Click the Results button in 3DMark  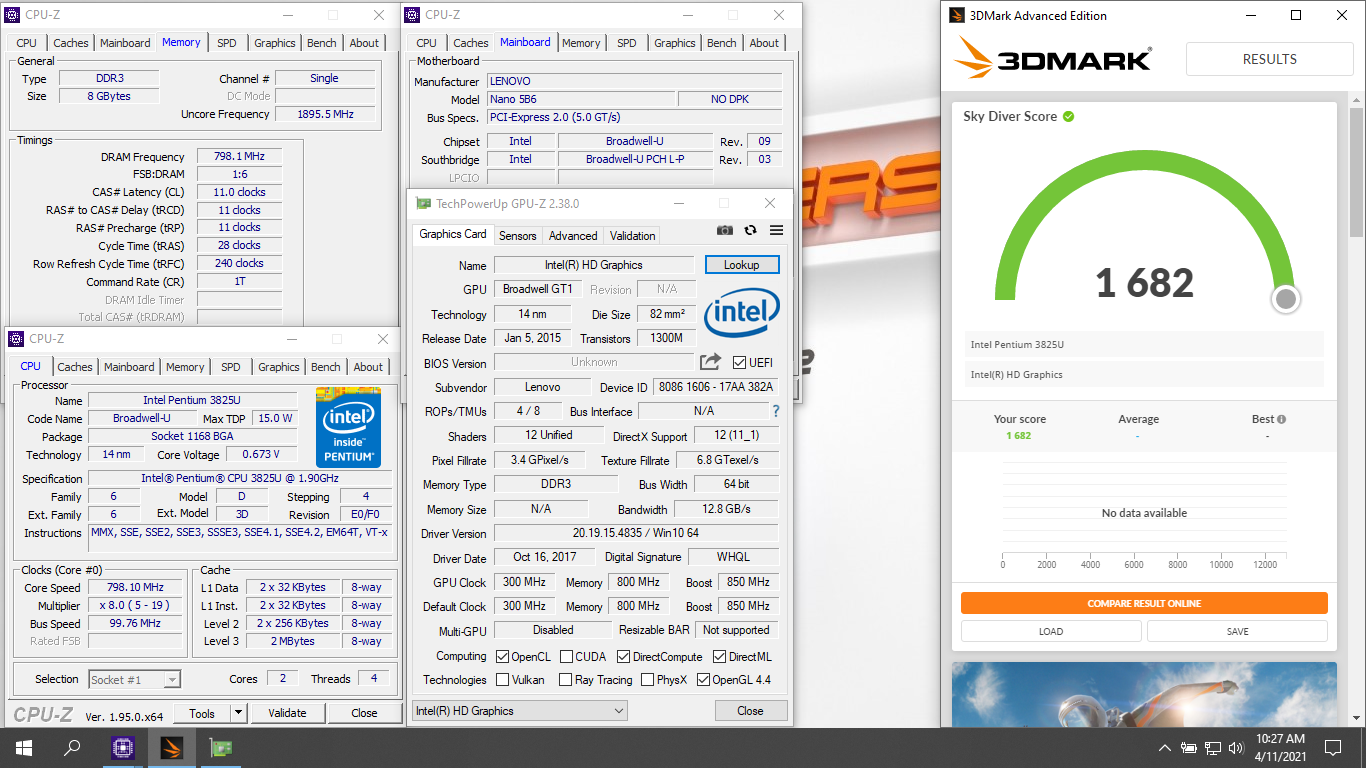pyautogui.click(x=1269, y=59)
